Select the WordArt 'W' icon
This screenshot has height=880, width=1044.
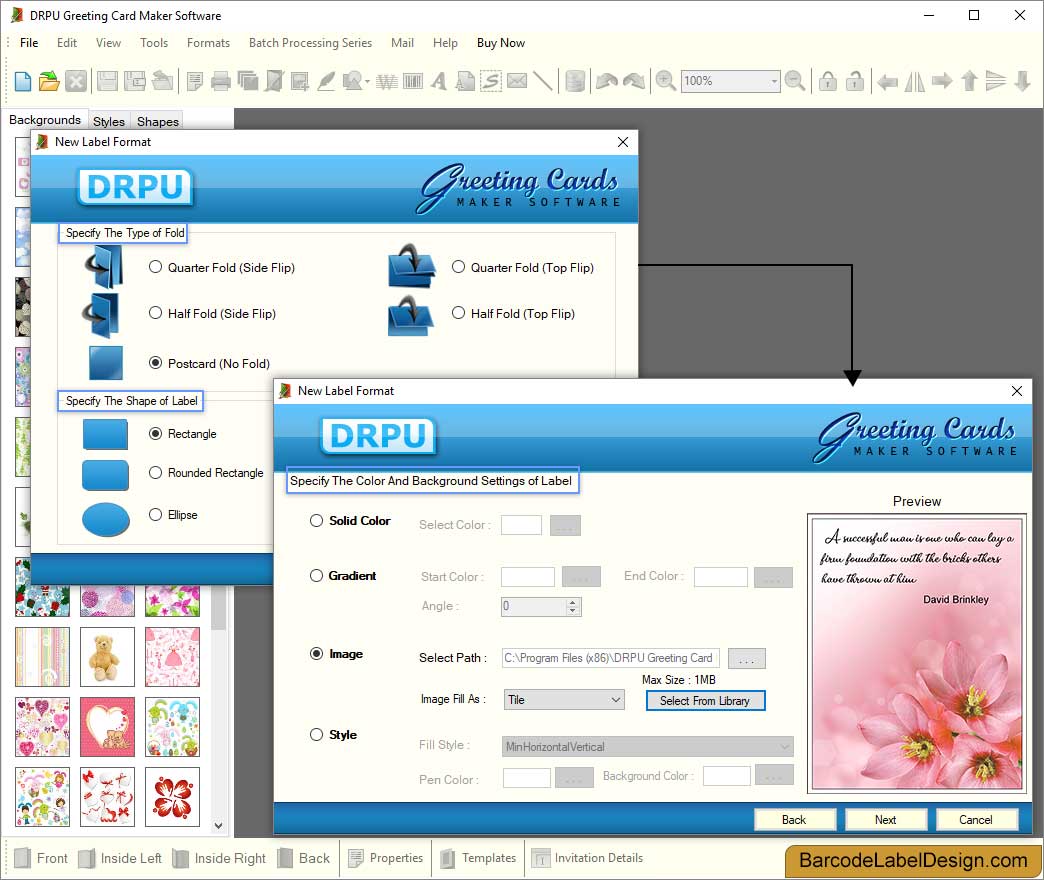click(x=386, y=82)
